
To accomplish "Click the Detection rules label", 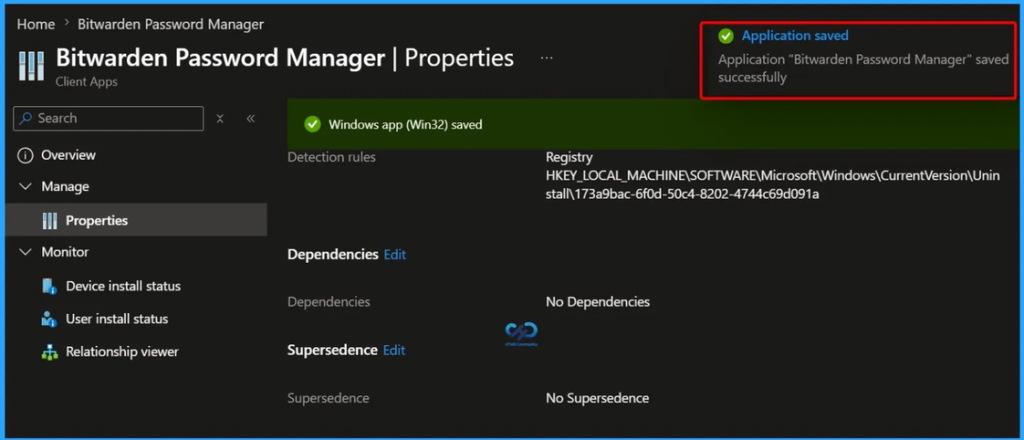I will [332, 157].
